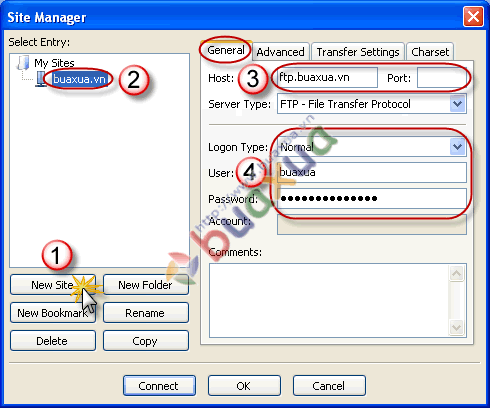490x408 pixels.
Task: Click the Connect button
Action: pyautogui.click(x=159, y=386)
